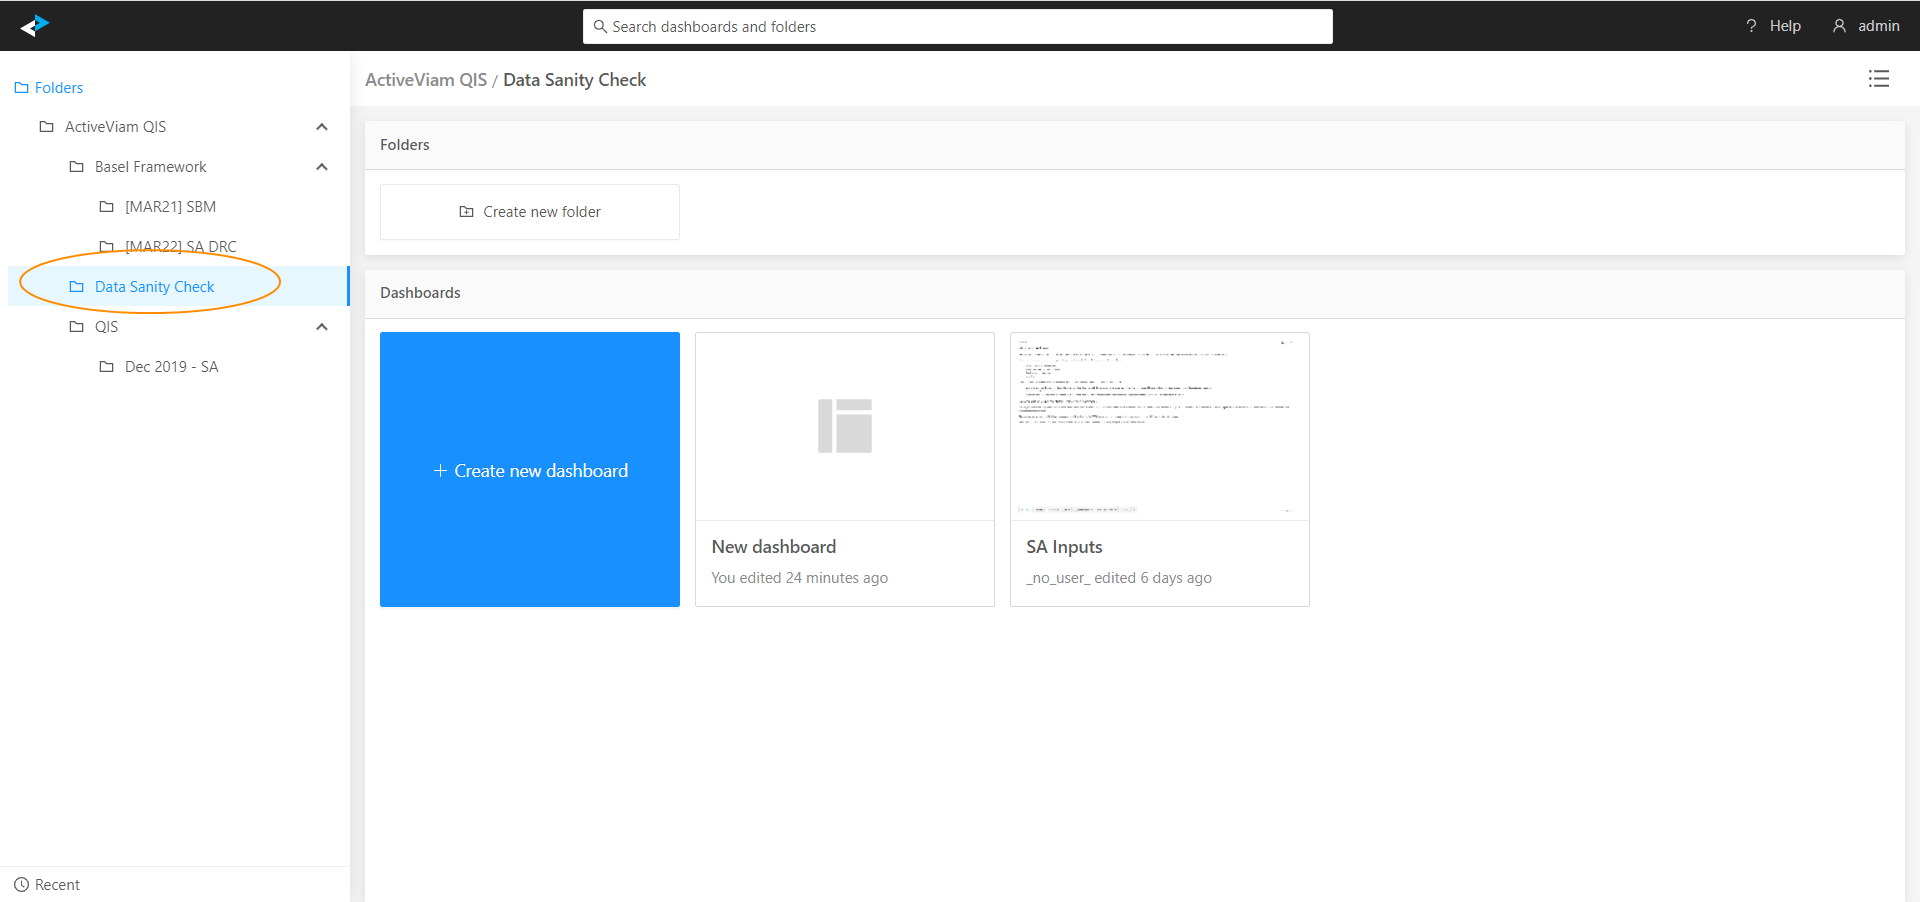Open the Recent section
Image resolution: width=1920 pixels, height=902 pixels.
pos(47,885)
